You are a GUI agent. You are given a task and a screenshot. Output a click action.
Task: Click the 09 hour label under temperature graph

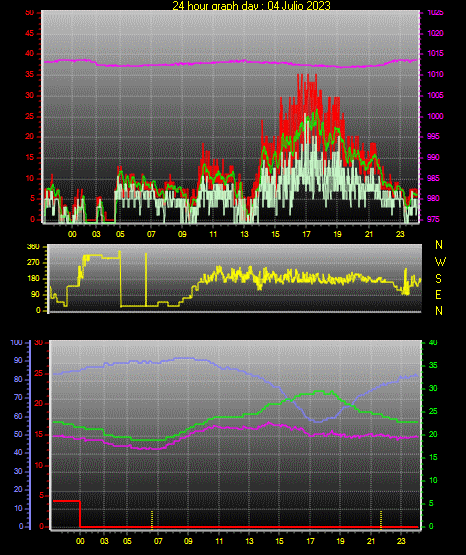[188, 541]
